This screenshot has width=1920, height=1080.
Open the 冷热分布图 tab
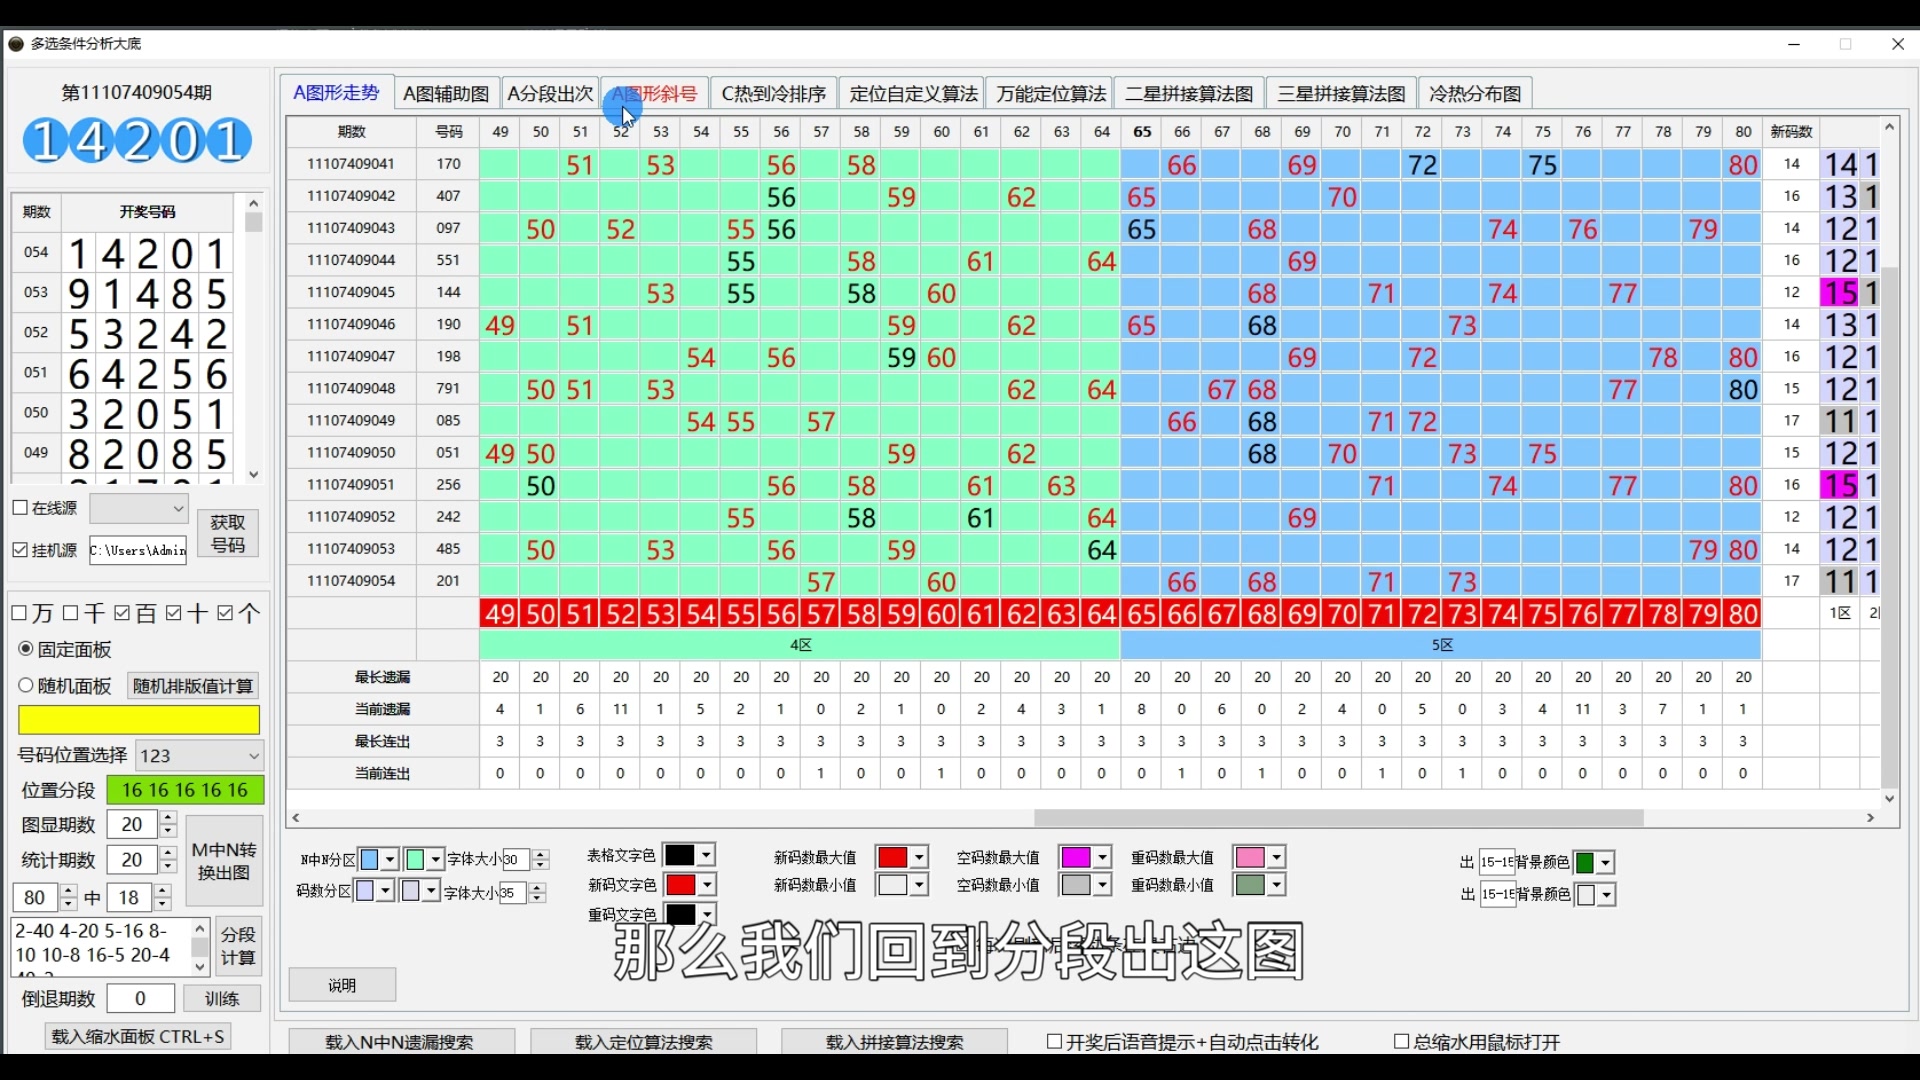click(x=1475, y=94)
